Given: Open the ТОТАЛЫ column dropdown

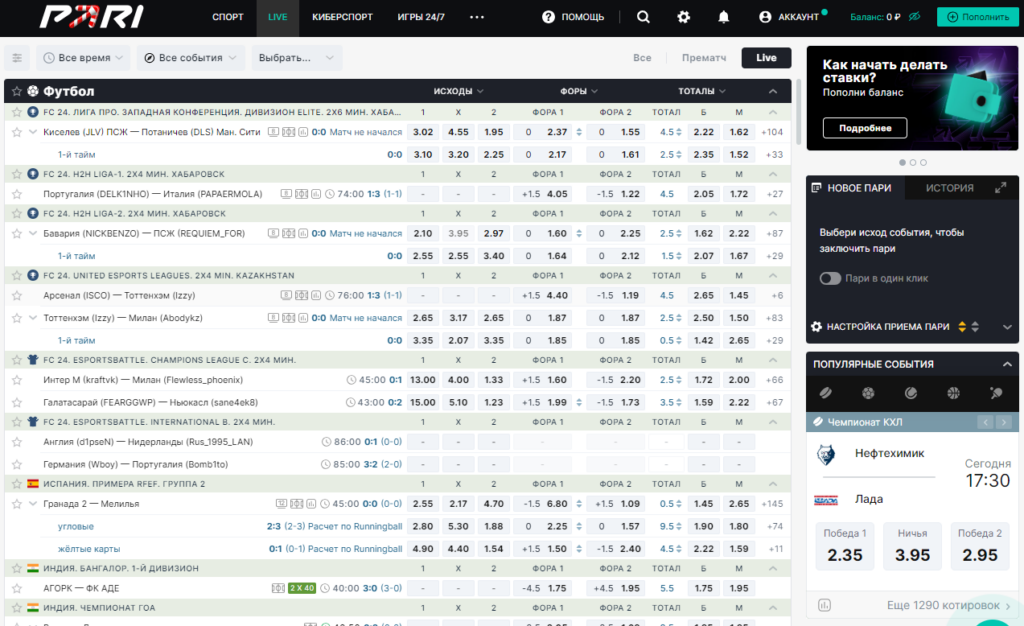Looking at the screenshot, I should pyautogui.click(x=702, y=91).
